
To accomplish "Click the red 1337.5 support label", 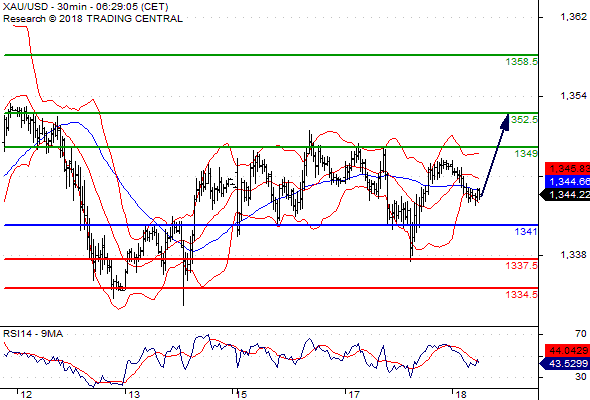I will coord(522,265).
